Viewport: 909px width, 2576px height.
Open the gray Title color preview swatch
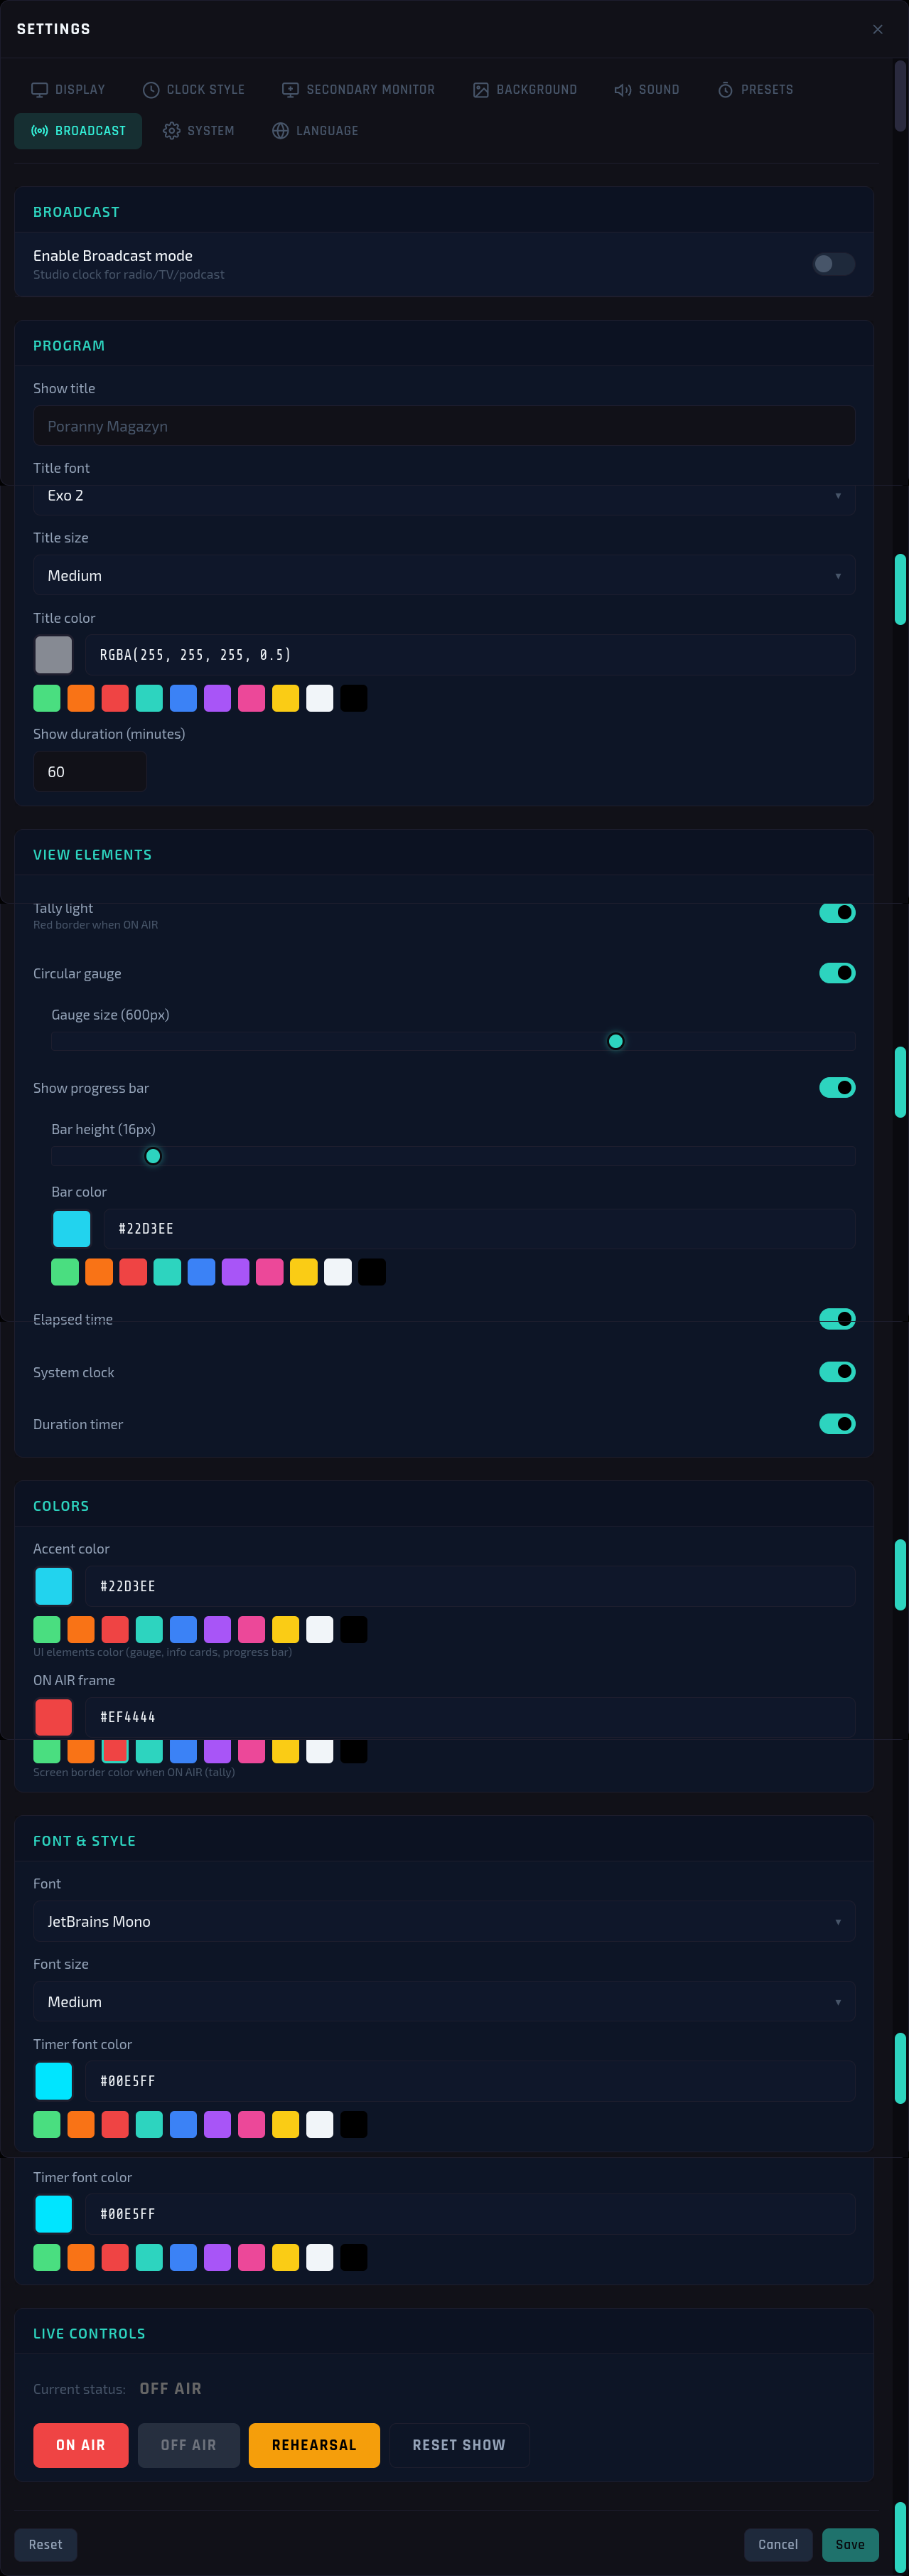pos(54,655)
